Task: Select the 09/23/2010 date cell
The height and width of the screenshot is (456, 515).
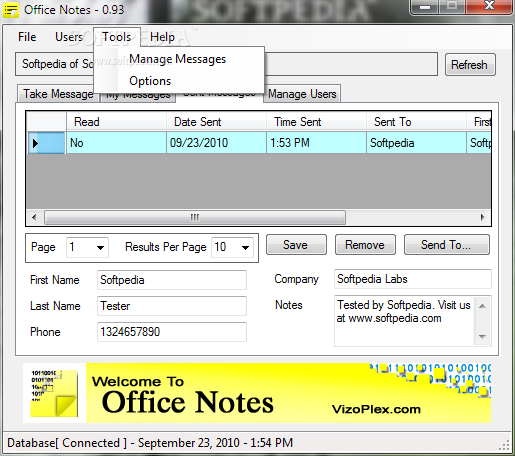Action: (x=216, y=143)
